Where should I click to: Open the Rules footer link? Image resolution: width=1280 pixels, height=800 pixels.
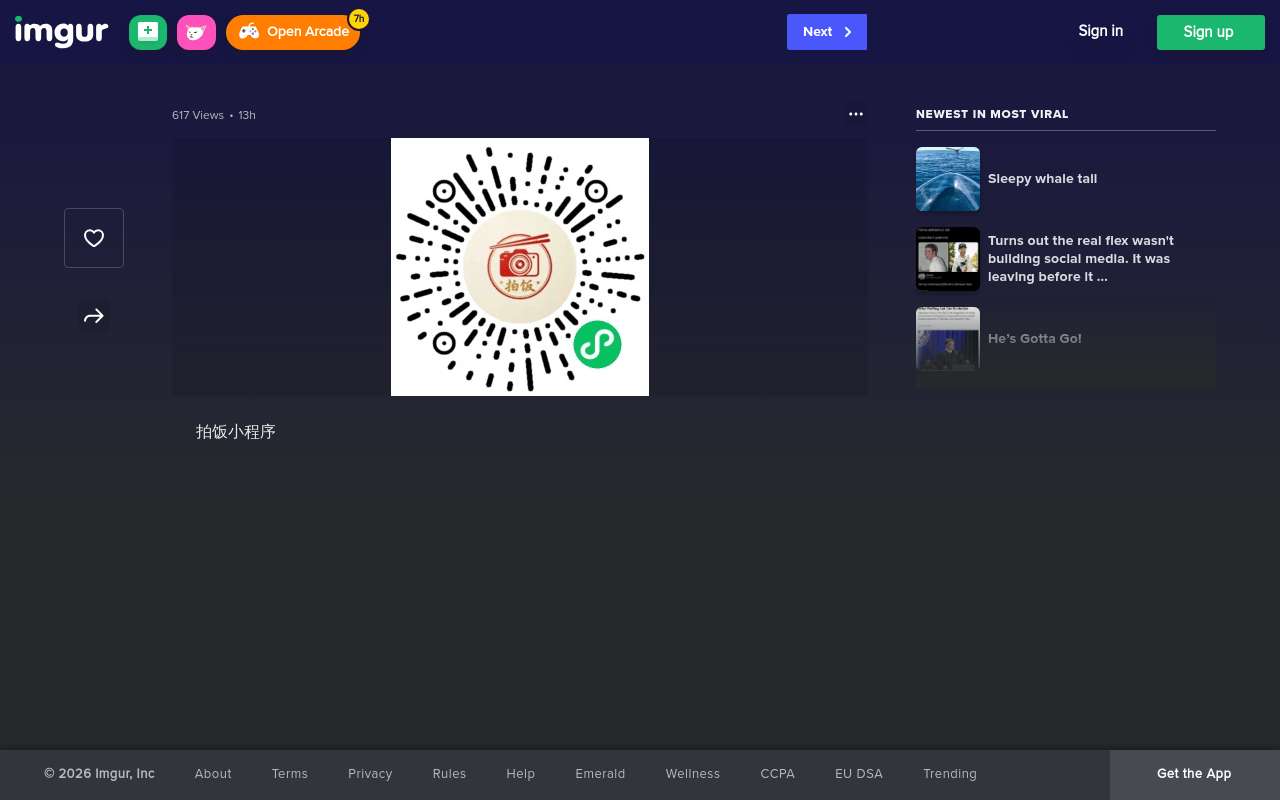click(449, 774)
